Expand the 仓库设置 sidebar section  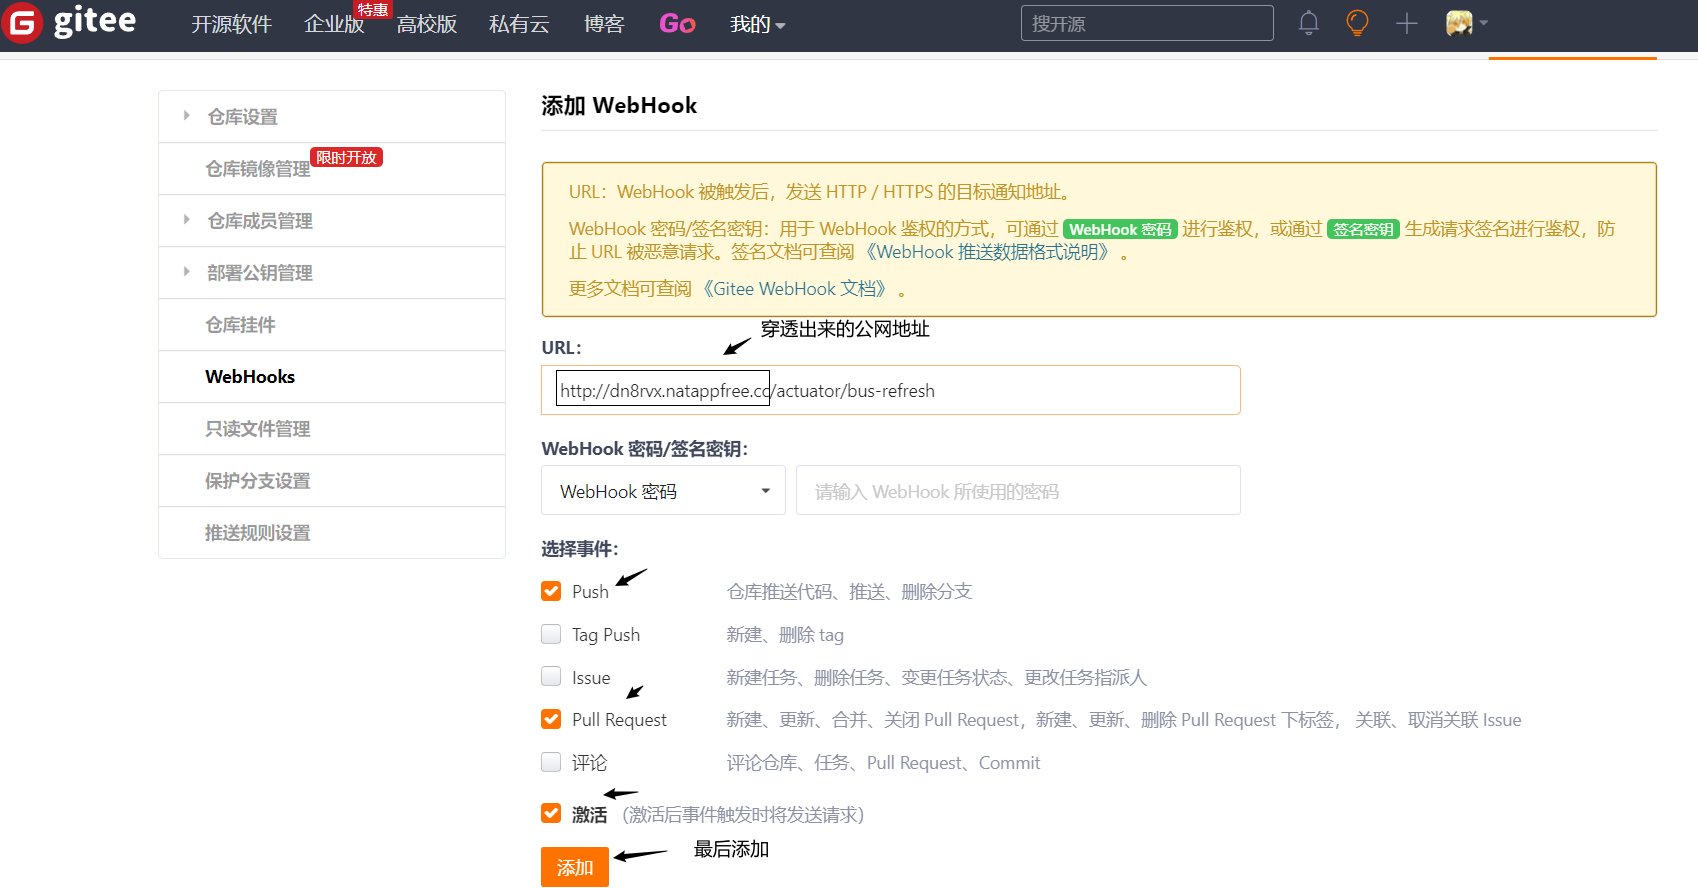pos(332,117)
